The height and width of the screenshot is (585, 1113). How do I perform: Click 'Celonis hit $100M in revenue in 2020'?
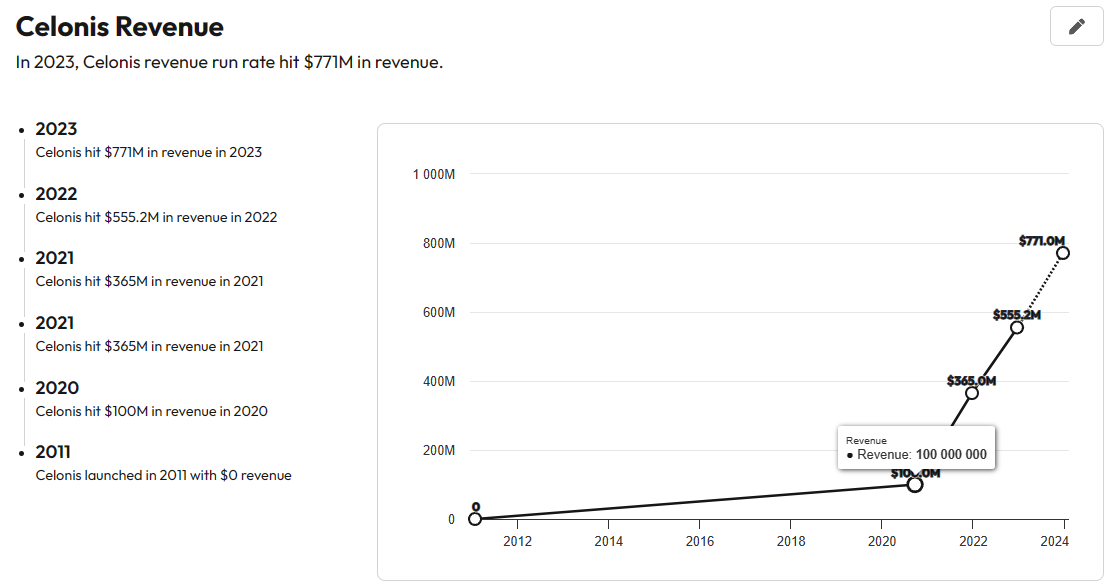[x=151, y=411]
